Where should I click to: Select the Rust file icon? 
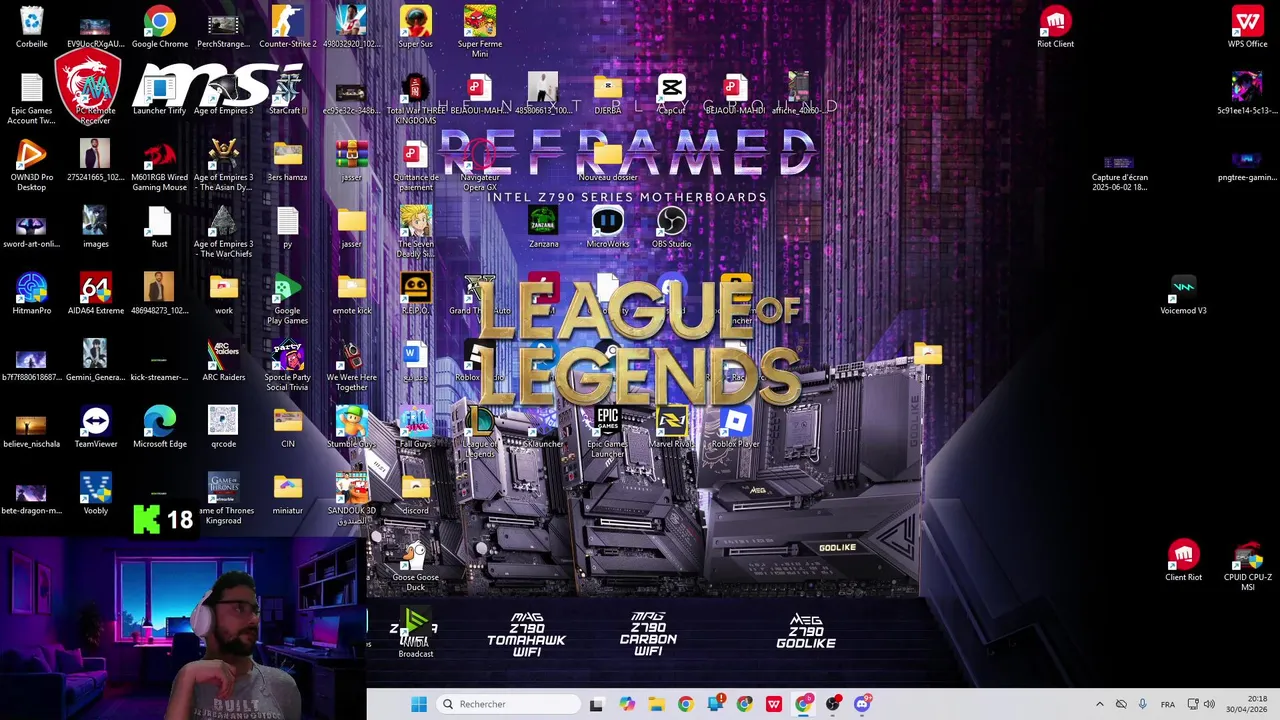(160, 228)
